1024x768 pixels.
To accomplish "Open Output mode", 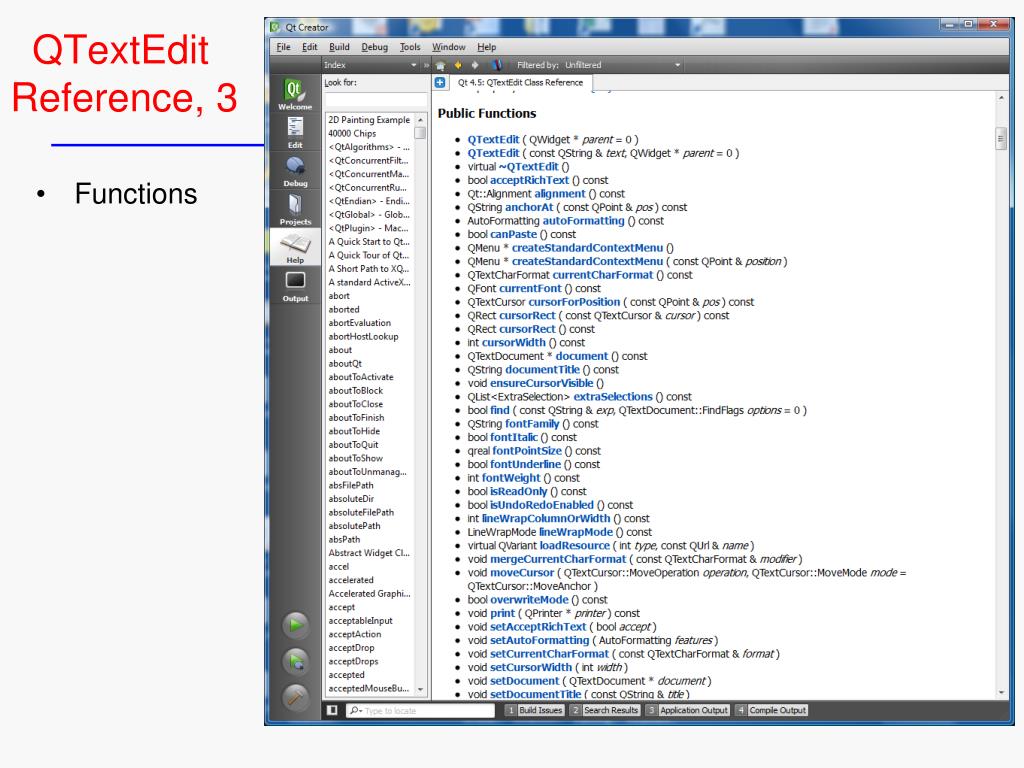I will [295, 286].
